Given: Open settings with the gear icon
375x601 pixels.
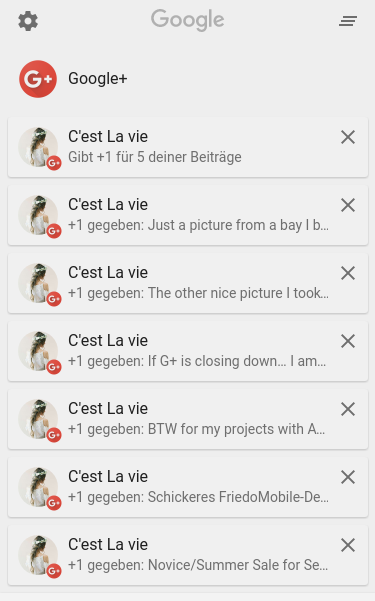Looking at the screenshot, I should click(x=28, y=21).
